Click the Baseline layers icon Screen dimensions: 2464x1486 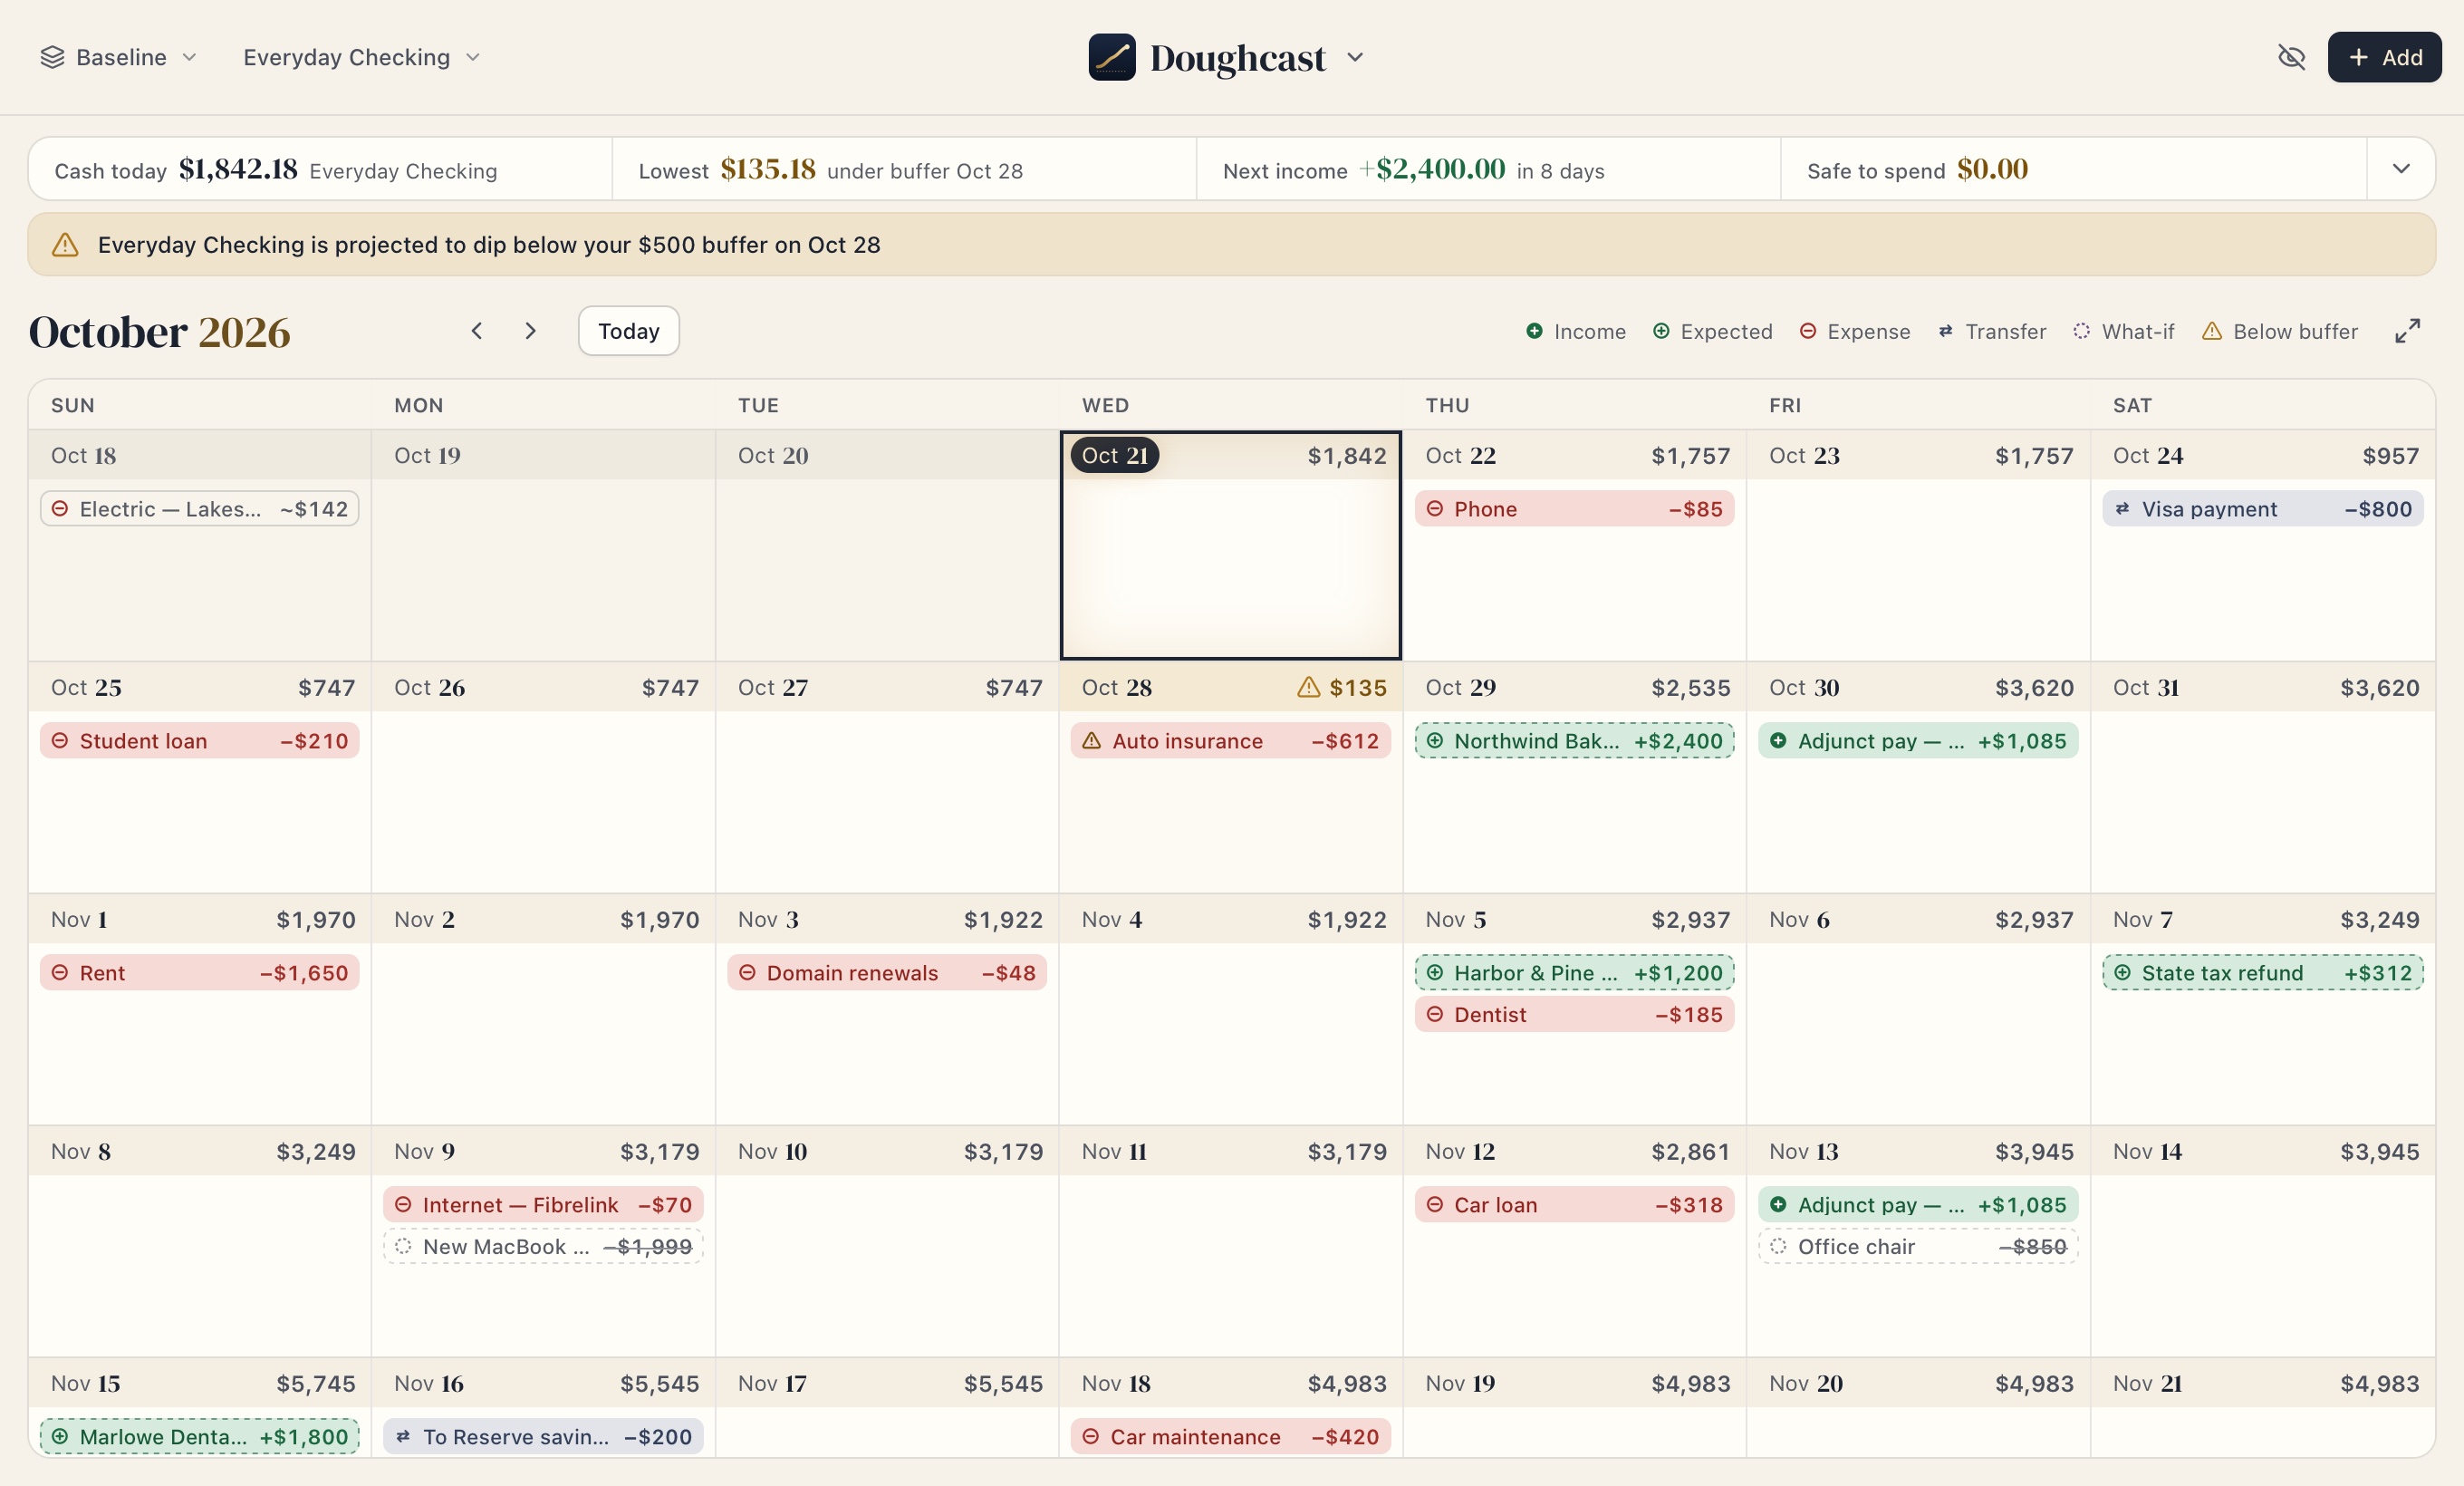pyautogui.click(x=52, y=57)
